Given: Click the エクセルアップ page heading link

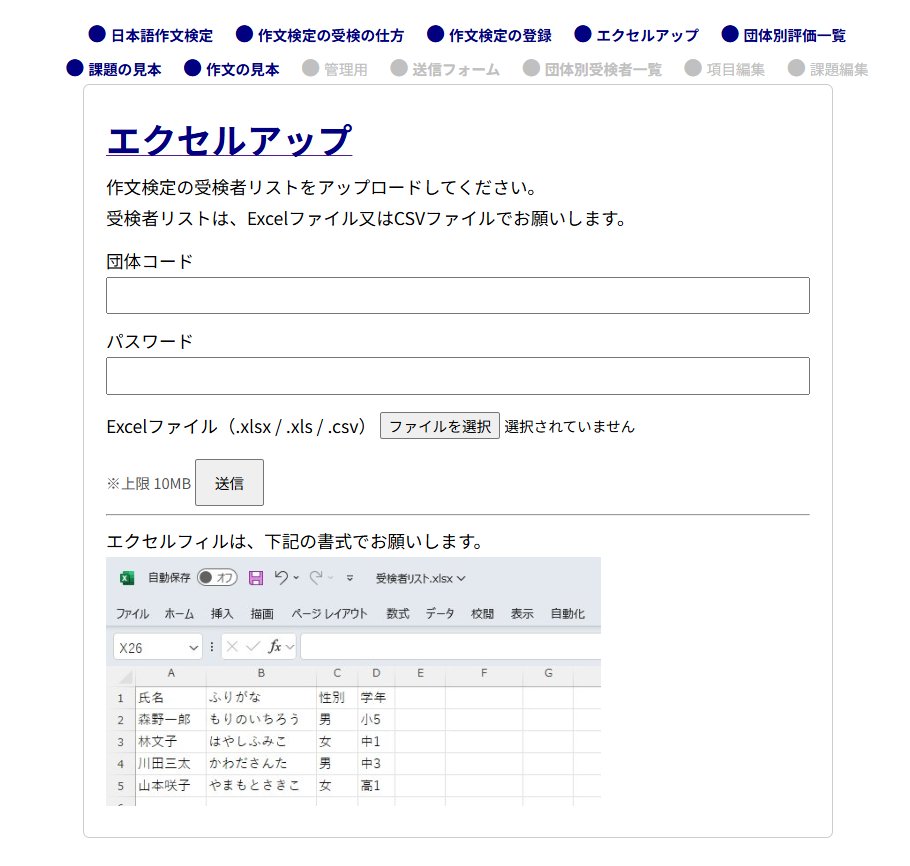Looking at the screenshot, I should point(229,140).
